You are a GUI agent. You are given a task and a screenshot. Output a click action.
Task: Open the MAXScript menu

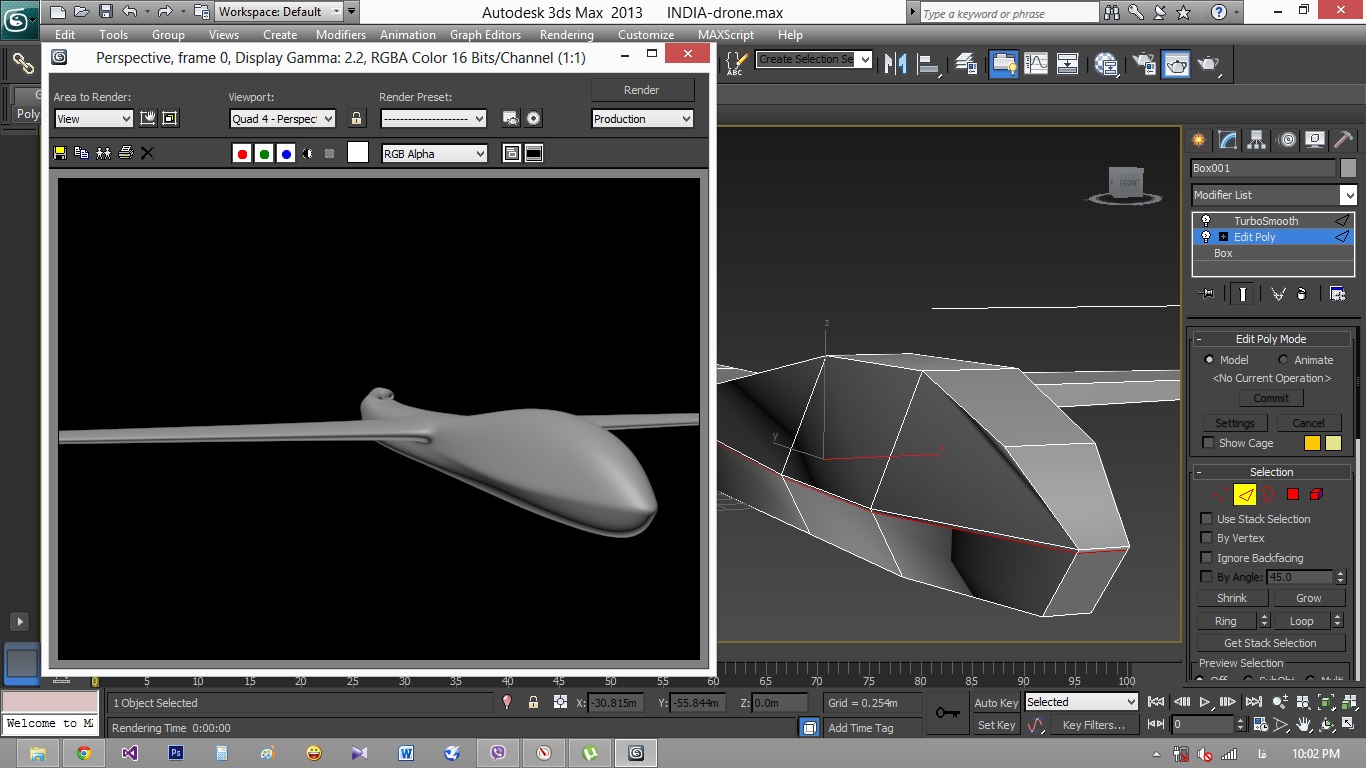726,34
